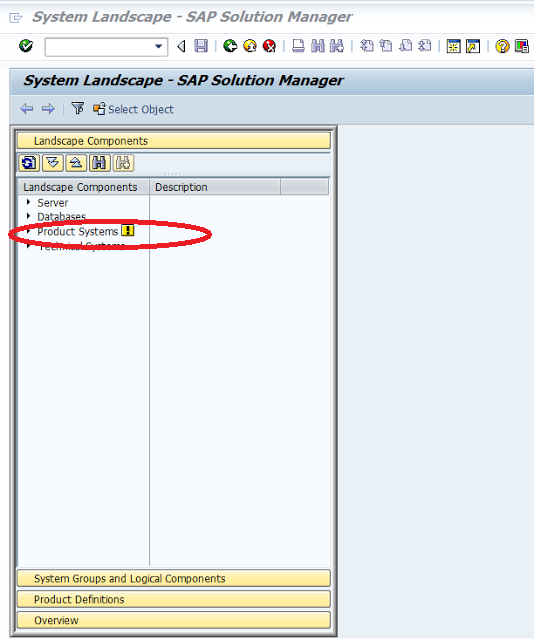The image size is (534, 640).
Task: Click the filter funnel icon
Action: [78, 109]
